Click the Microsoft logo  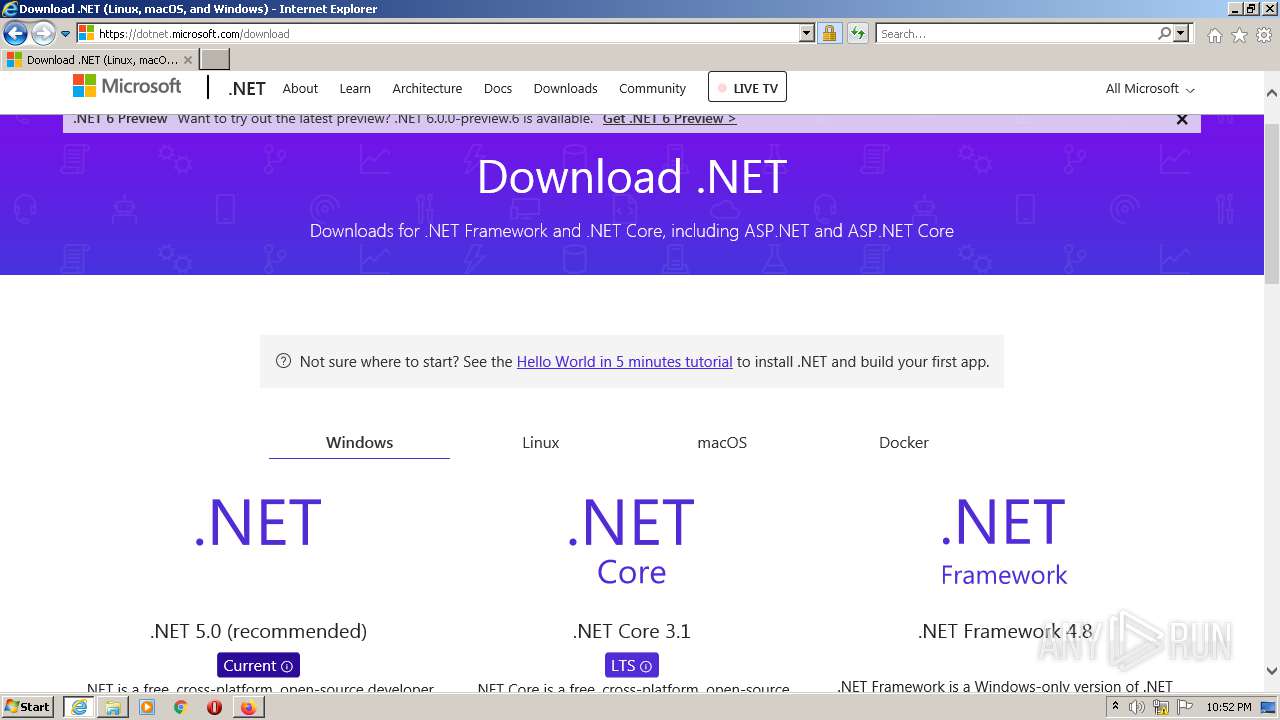pyautogui.click(x=127, y=87)
